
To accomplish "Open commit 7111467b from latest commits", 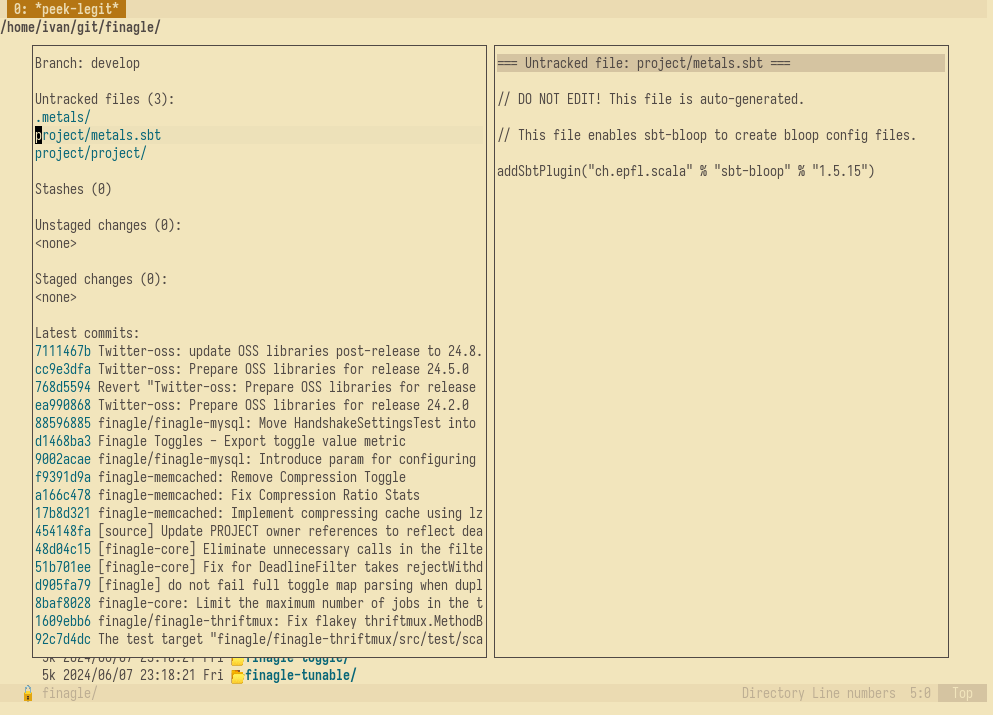I will (x=62, y=351).
